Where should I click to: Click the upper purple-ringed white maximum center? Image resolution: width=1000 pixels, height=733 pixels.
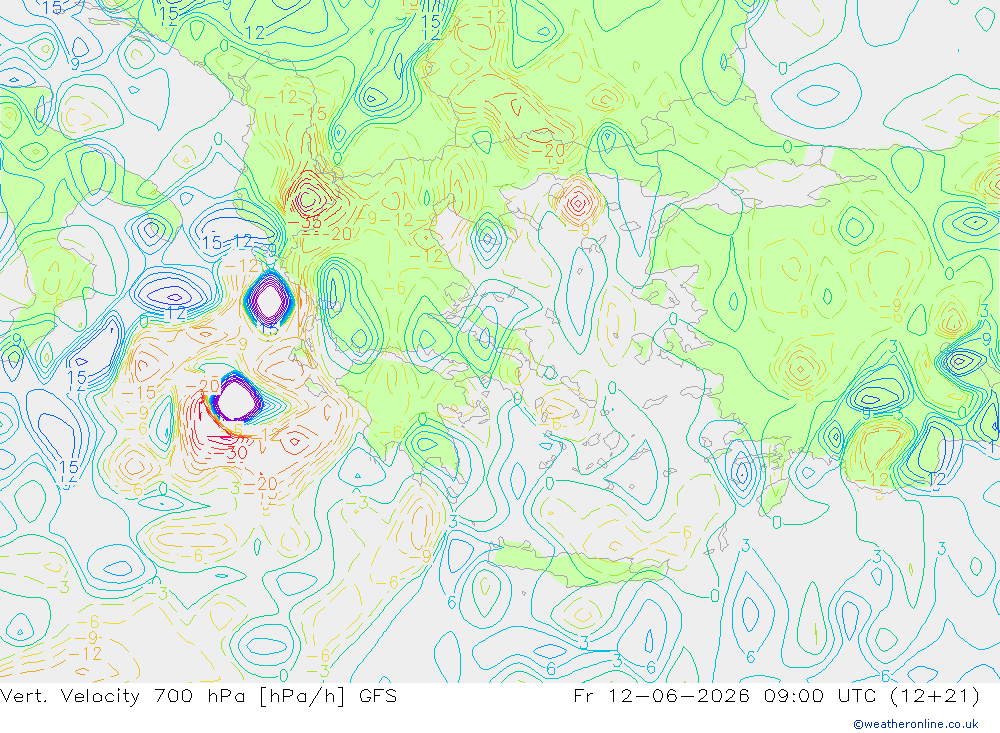pyautogui.click(x=270, y=302)
